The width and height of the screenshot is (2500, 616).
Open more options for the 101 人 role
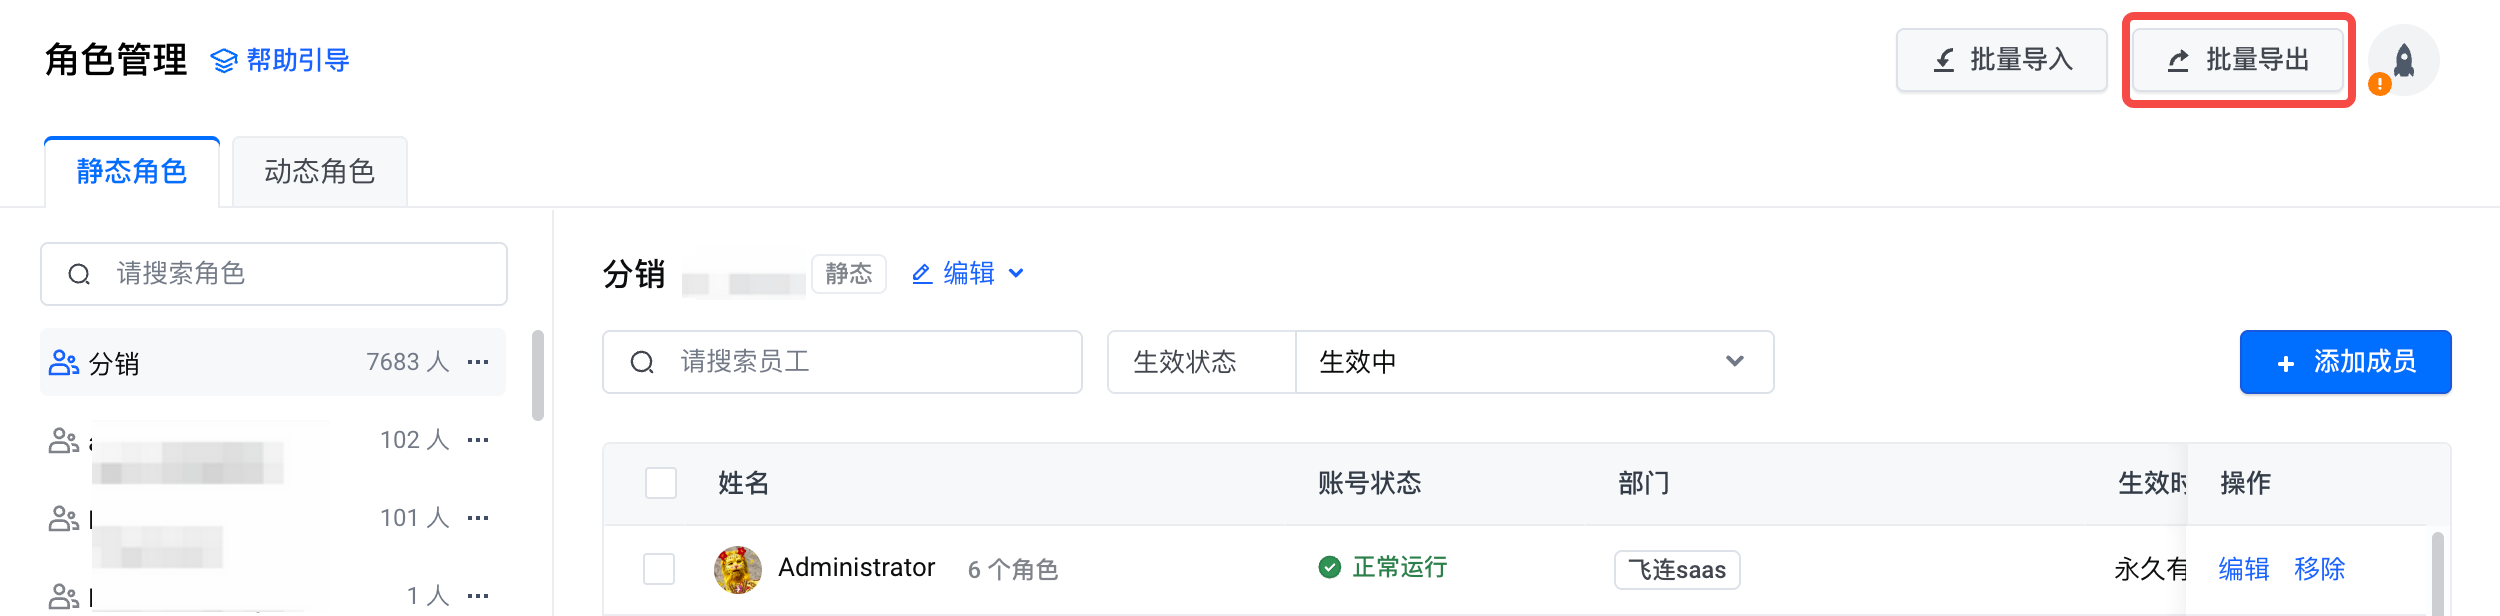tap(478, 518)
